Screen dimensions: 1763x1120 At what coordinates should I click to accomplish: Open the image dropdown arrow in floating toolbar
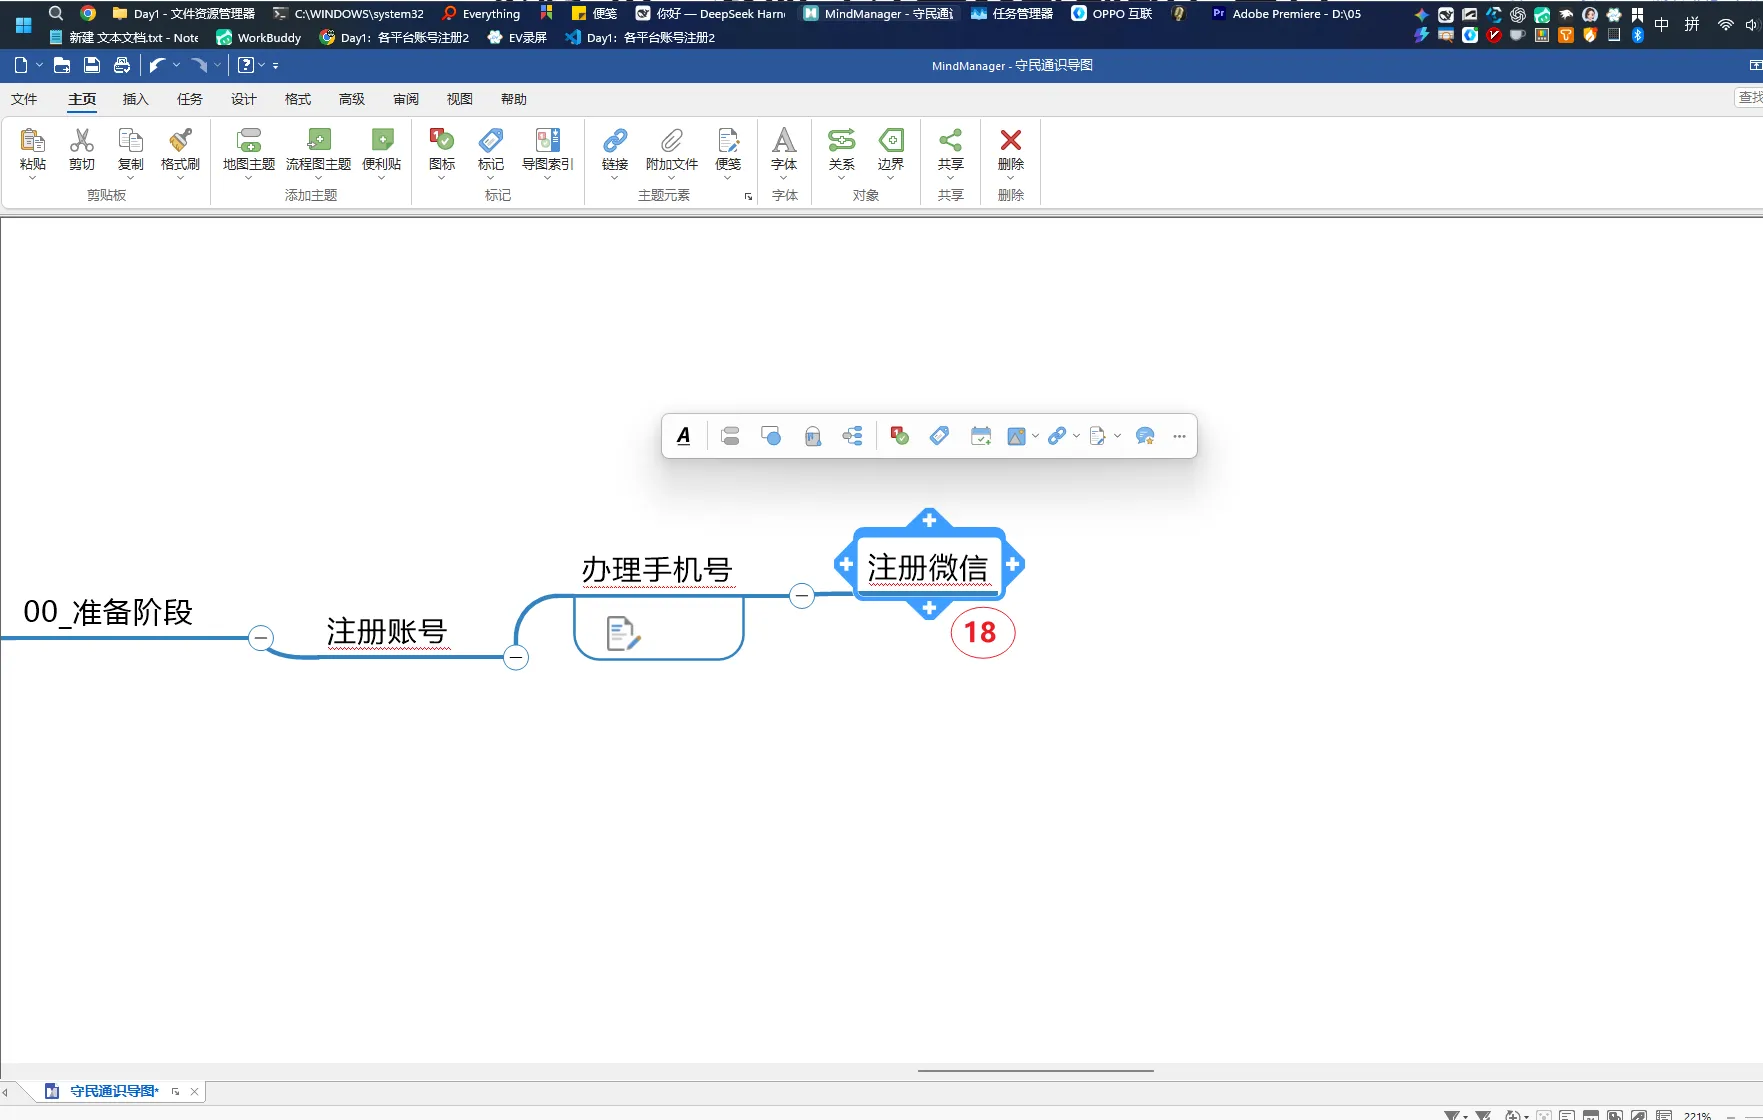[x=1035, y=436]
